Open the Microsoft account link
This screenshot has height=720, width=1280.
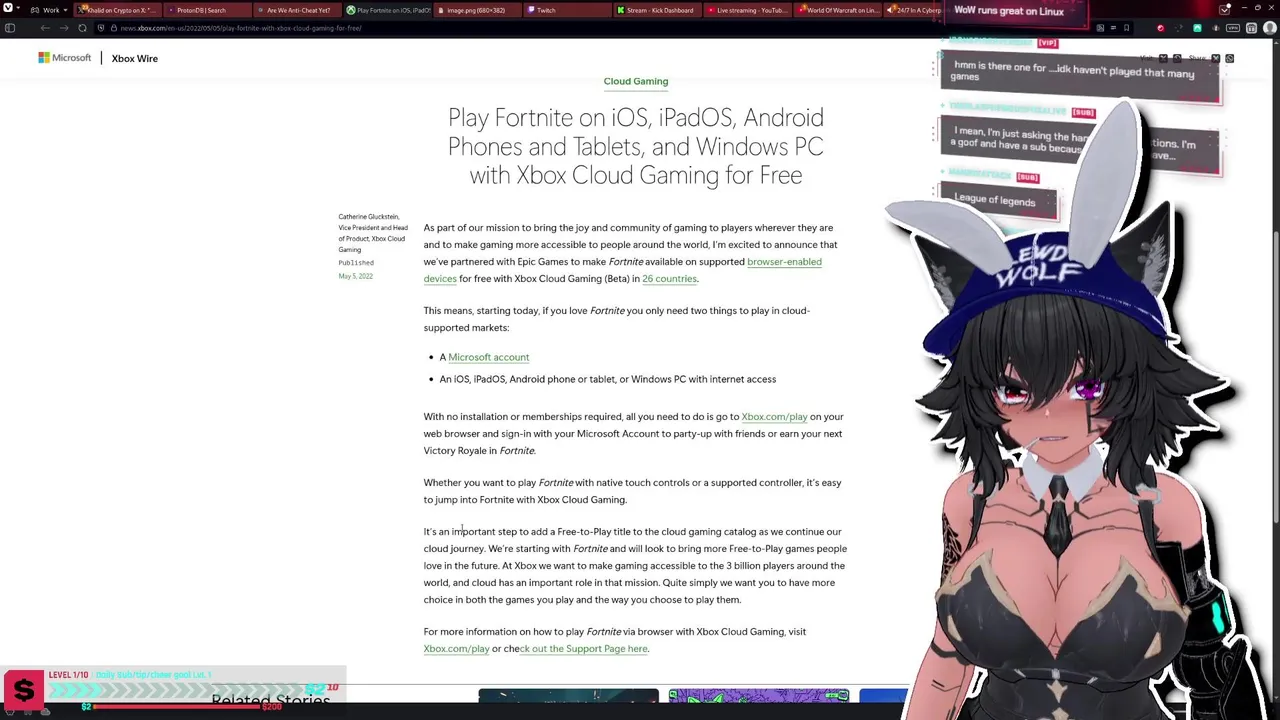click(x=488, y=357)
